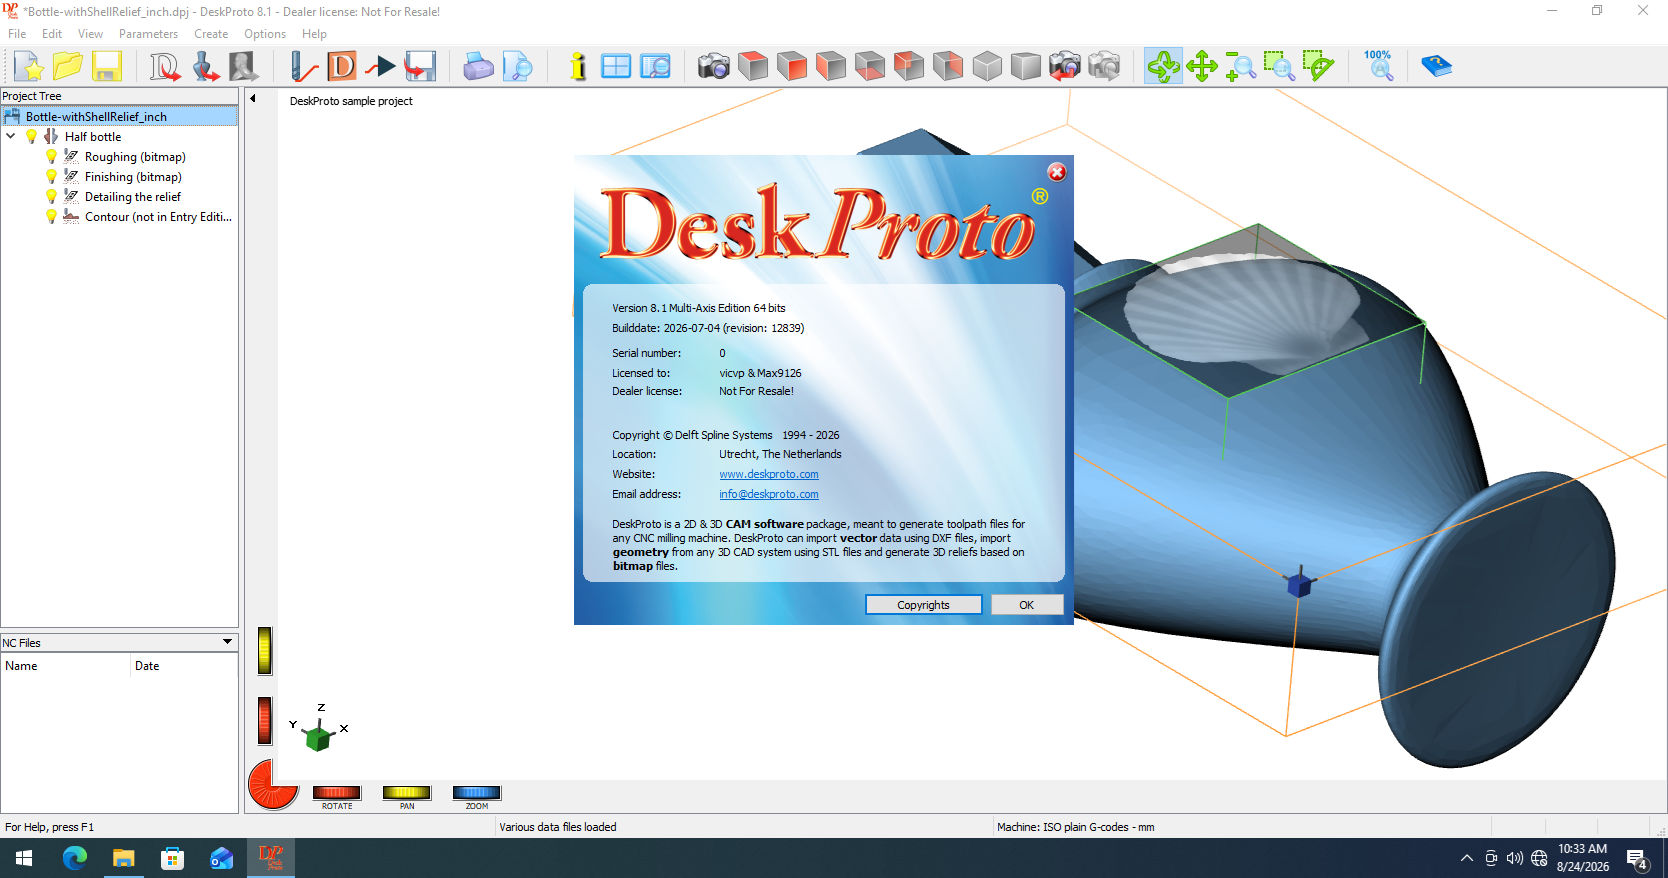Click the Date column header
This screenshot has height=878, width=1668.
tap(184, 666)
